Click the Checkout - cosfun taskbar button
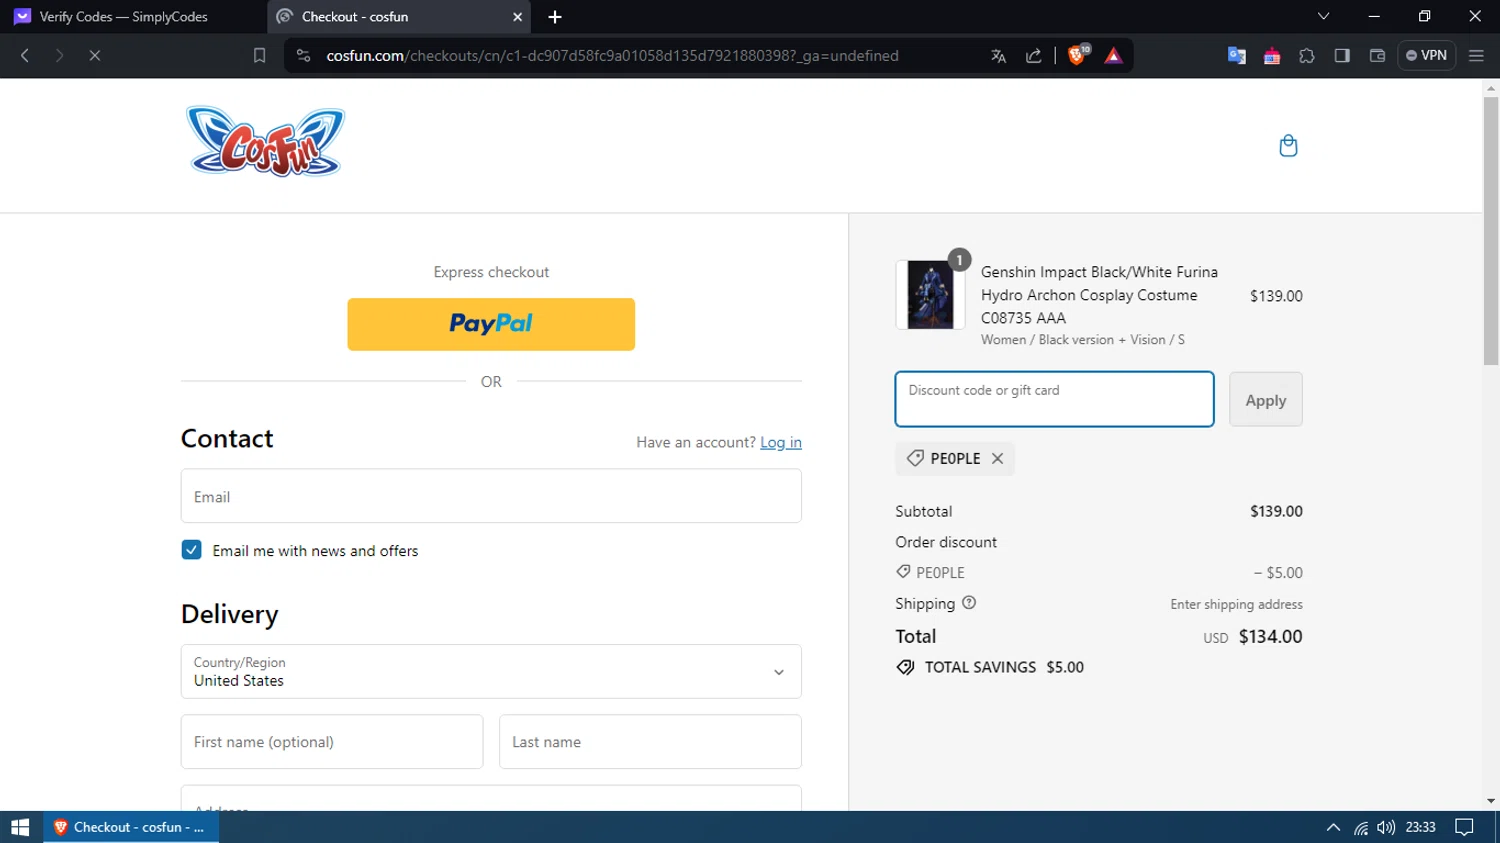The width and height of the screenshot is (1500, 843). [131, 827]
